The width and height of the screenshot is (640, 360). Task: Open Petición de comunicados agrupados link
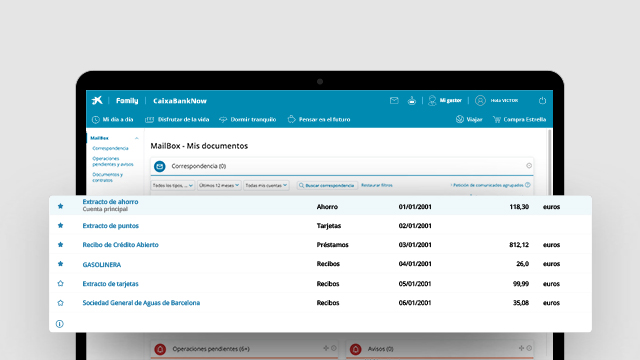(488, 185)
